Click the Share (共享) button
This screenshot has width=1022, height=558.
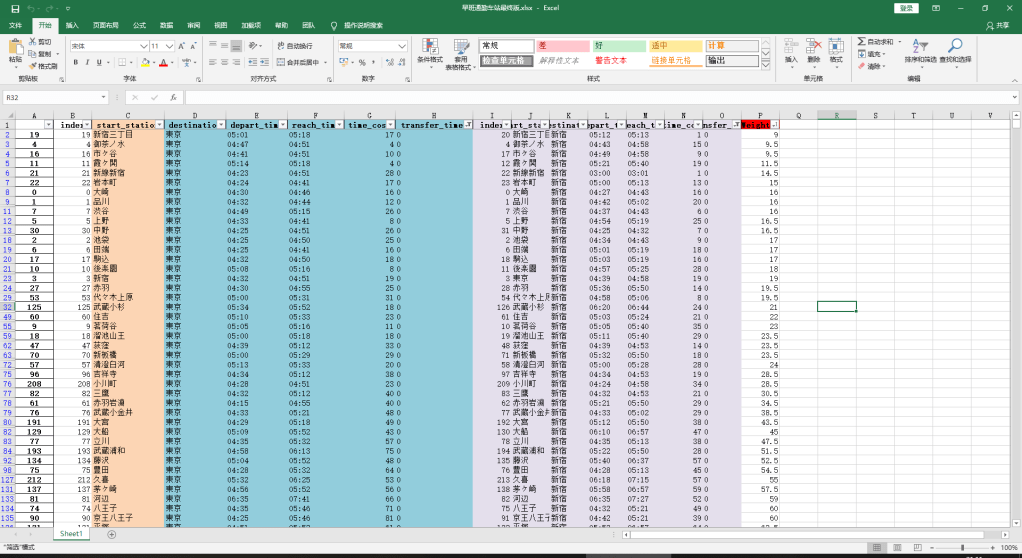click(x=997, y=24)
